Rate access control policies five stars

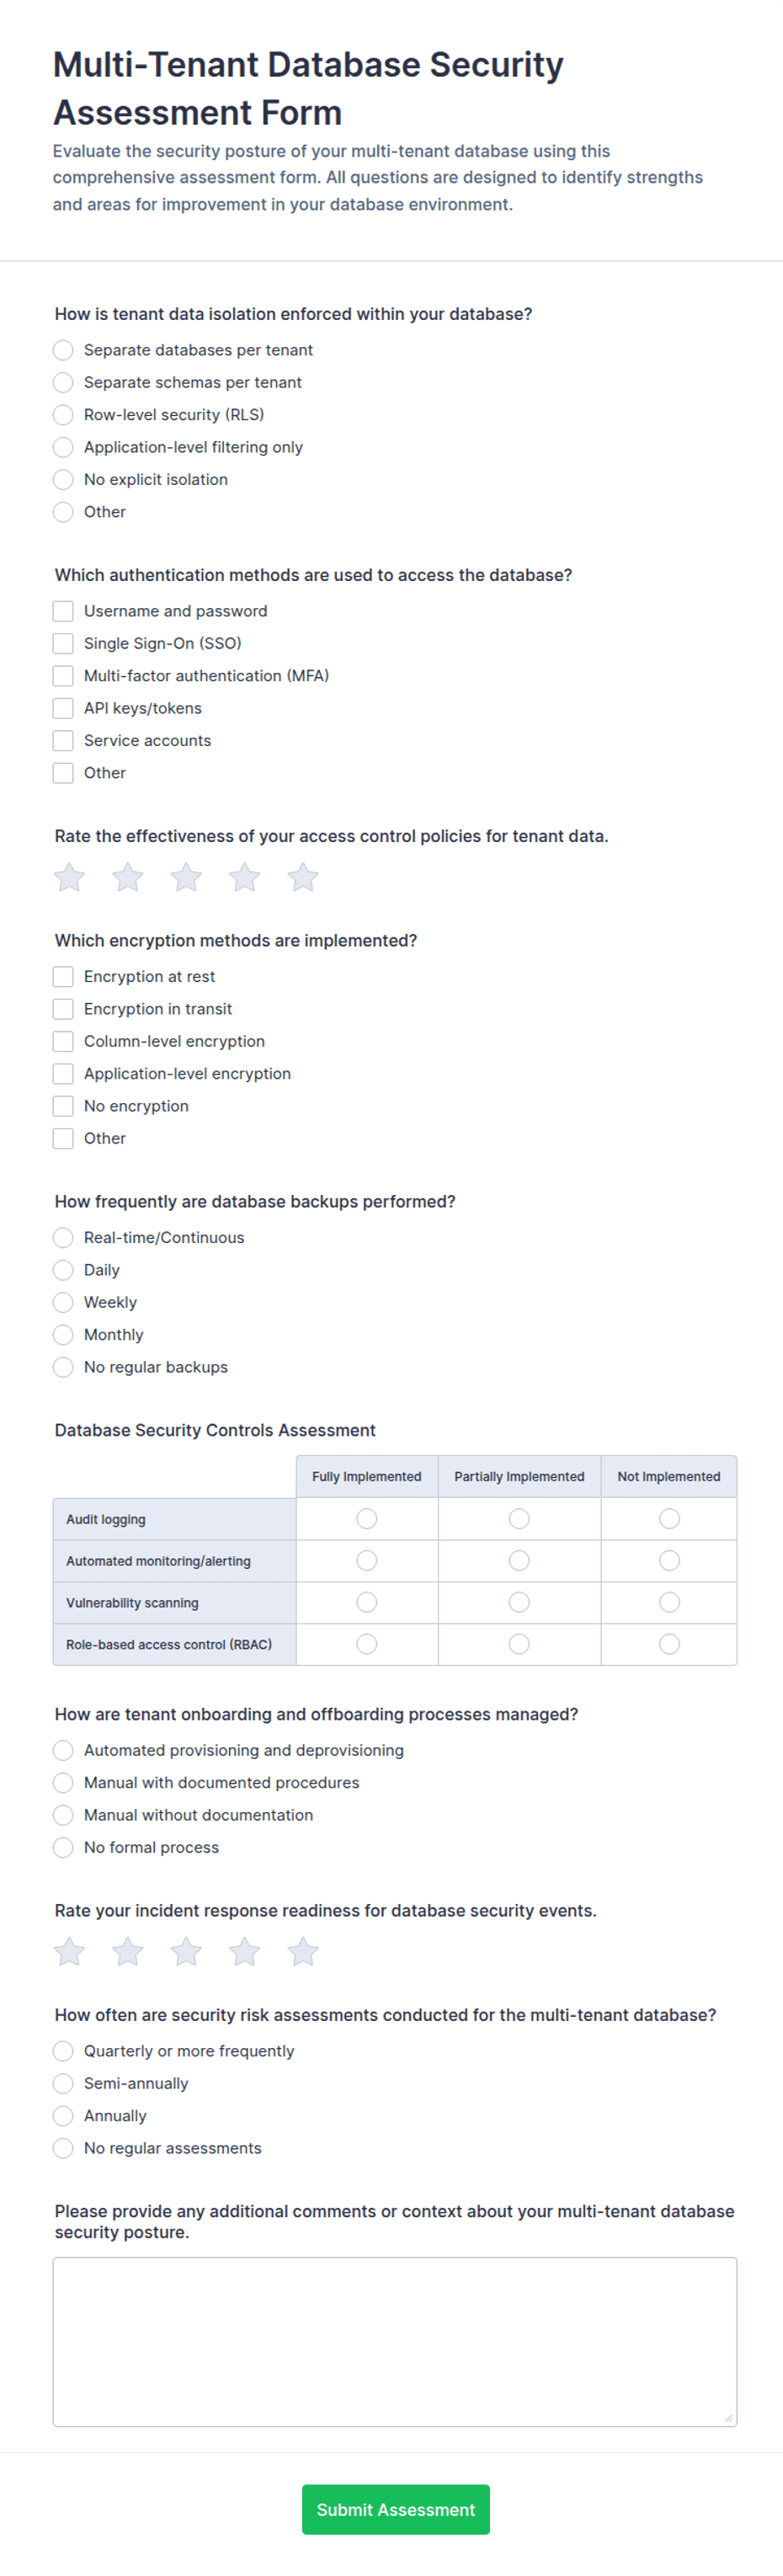(x=303, y=877)
